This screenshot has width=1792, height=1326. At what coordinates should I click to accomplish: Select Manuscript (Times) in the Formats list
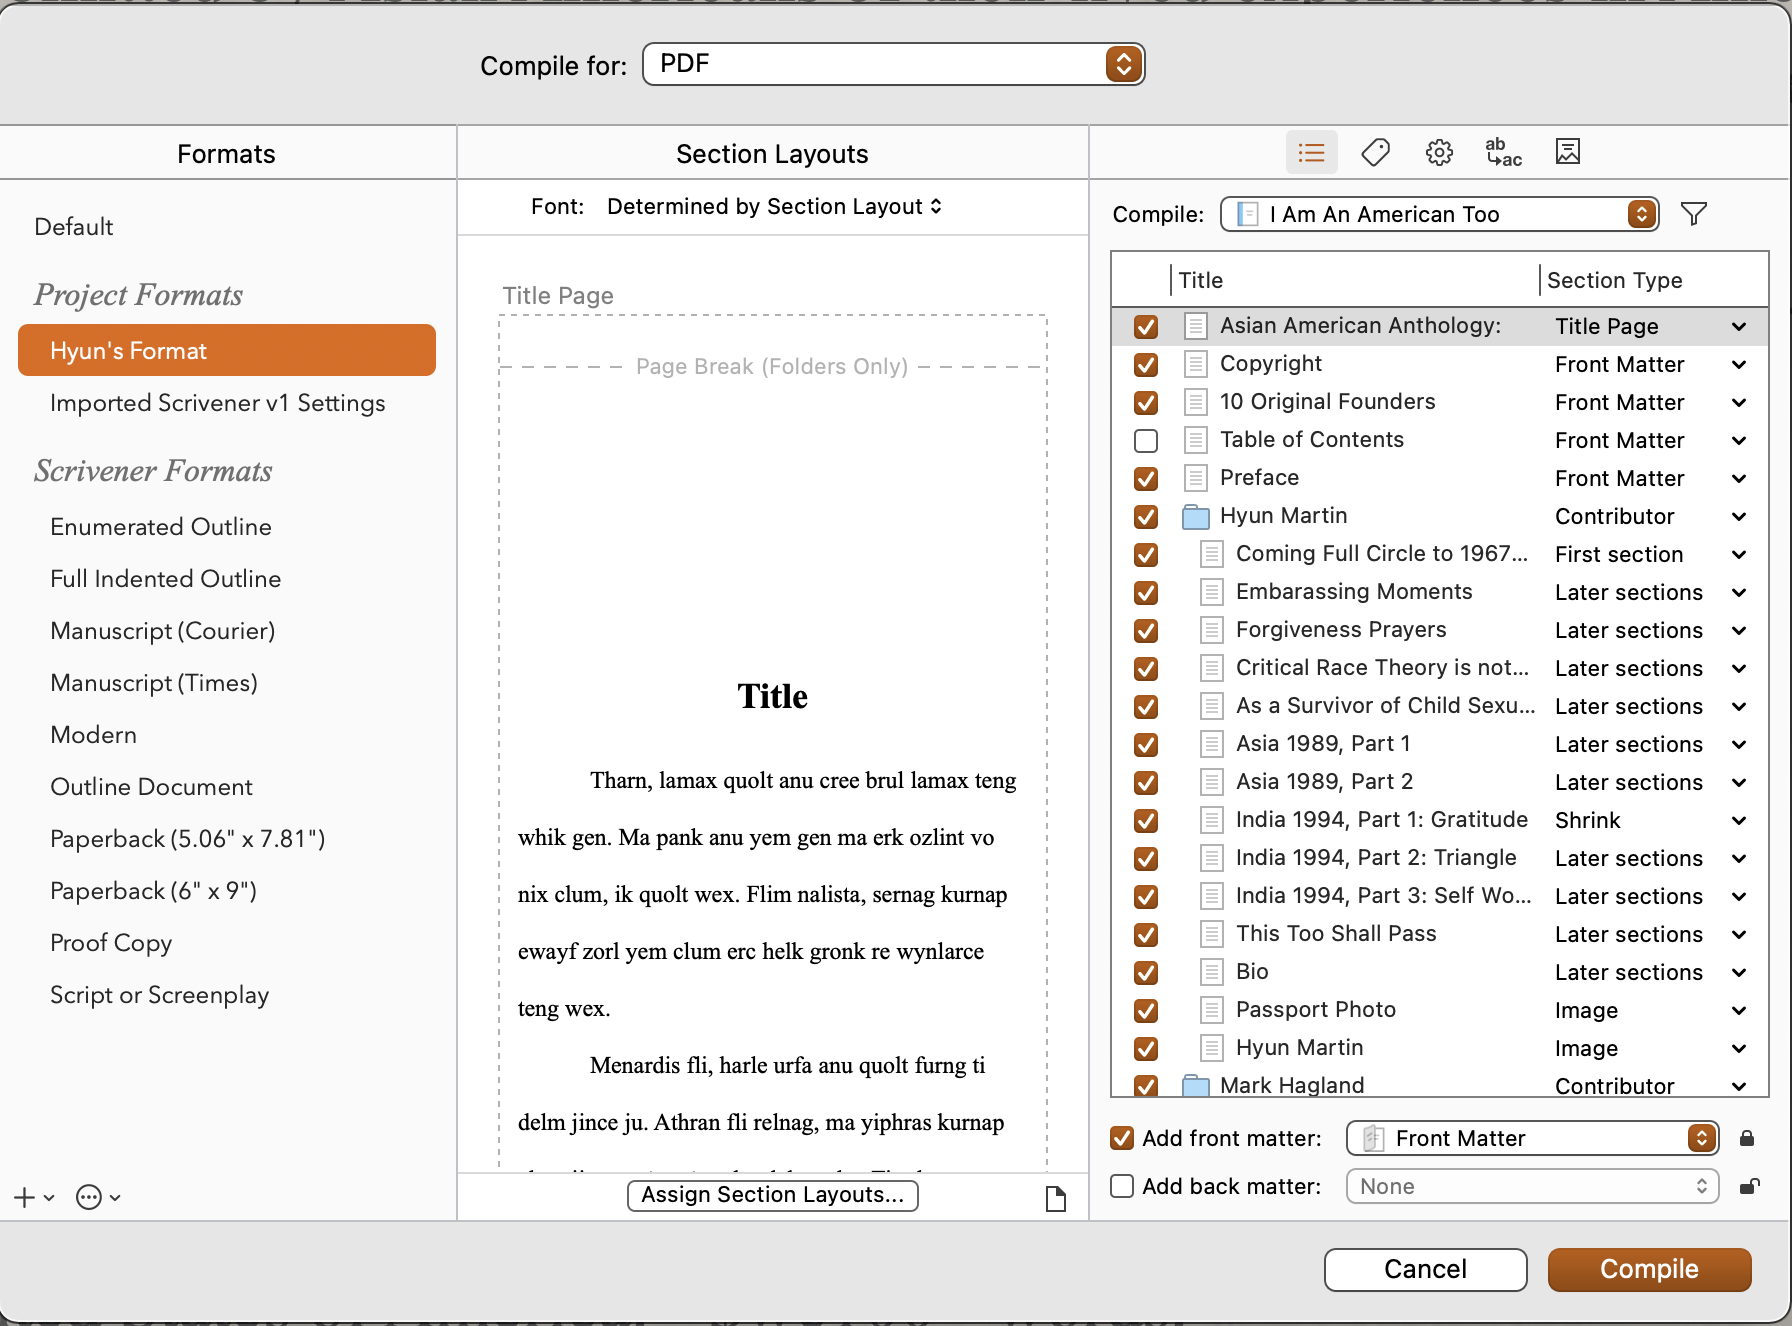click(x=153, y=682)
